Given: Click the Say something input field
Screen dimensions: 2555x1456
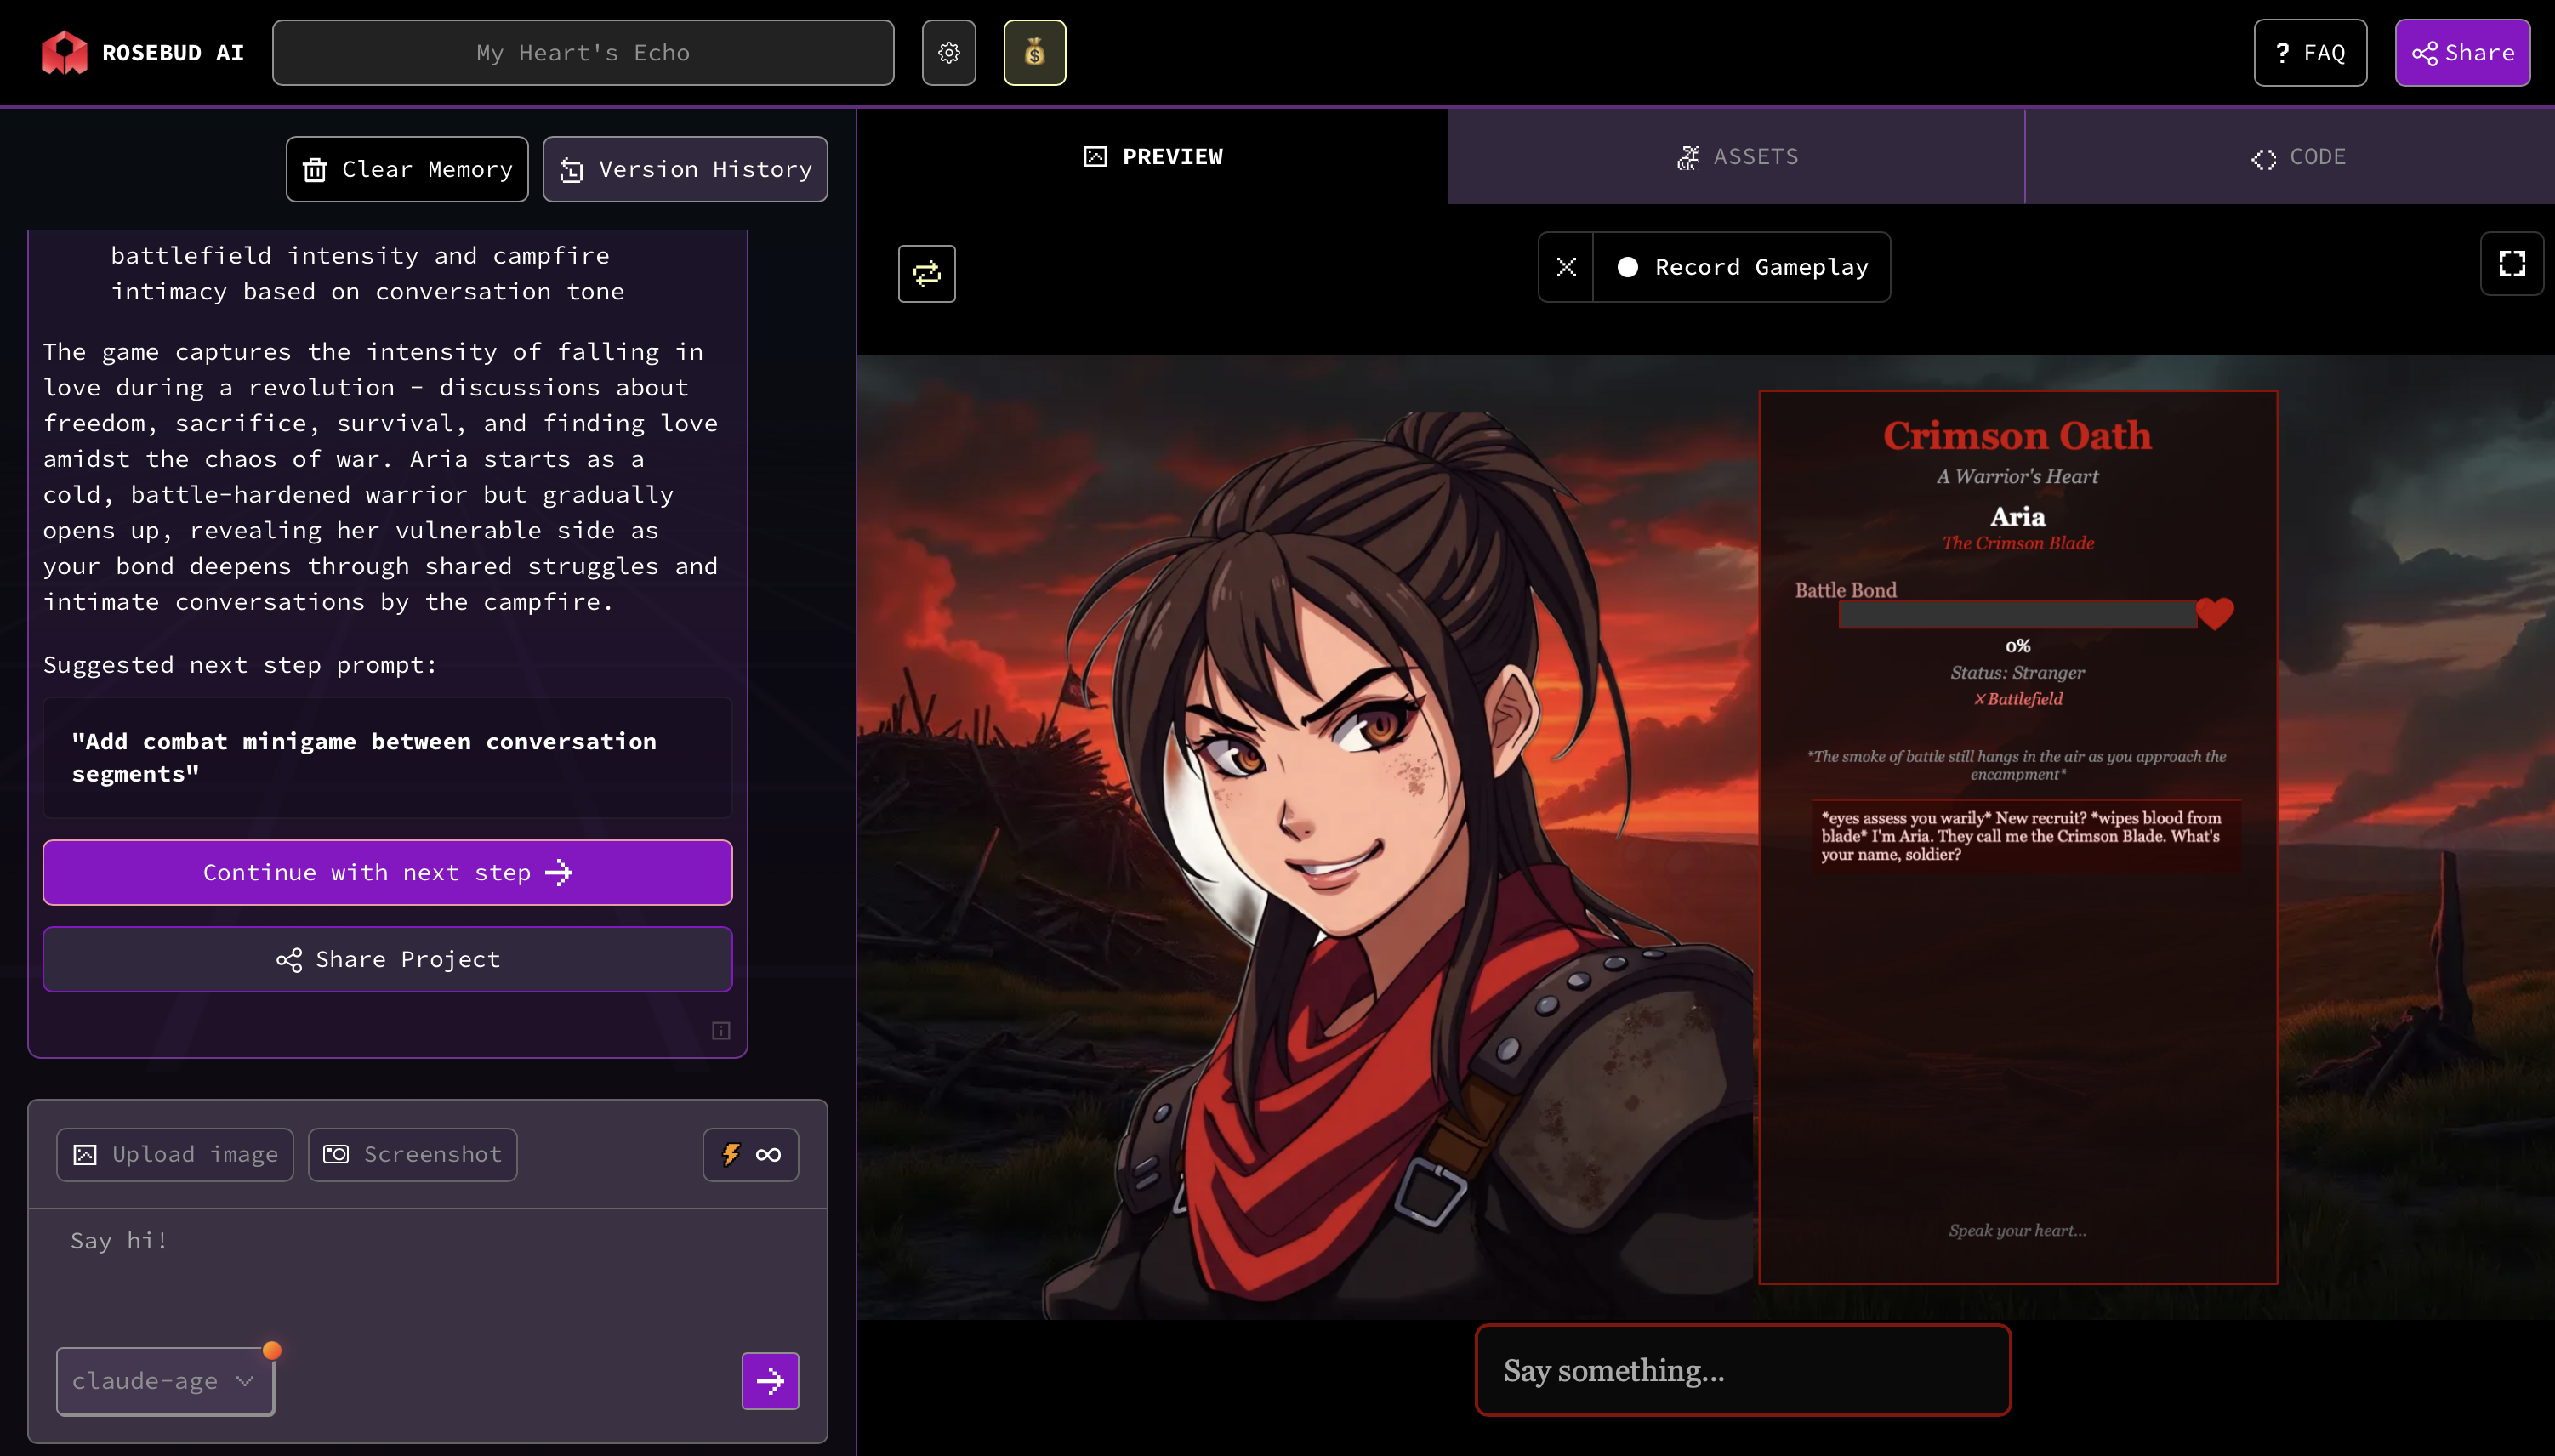Looking at the screenshot, I should 1742,1370.
